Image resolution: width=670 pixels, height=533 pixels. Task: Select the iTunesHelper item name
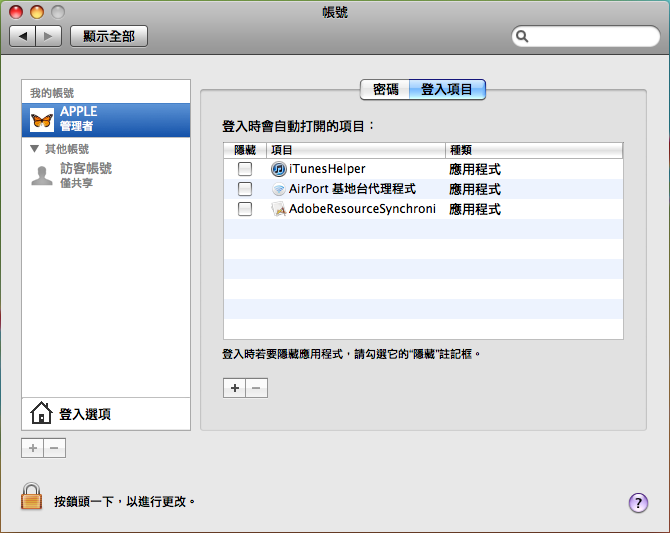click(327, 169)
